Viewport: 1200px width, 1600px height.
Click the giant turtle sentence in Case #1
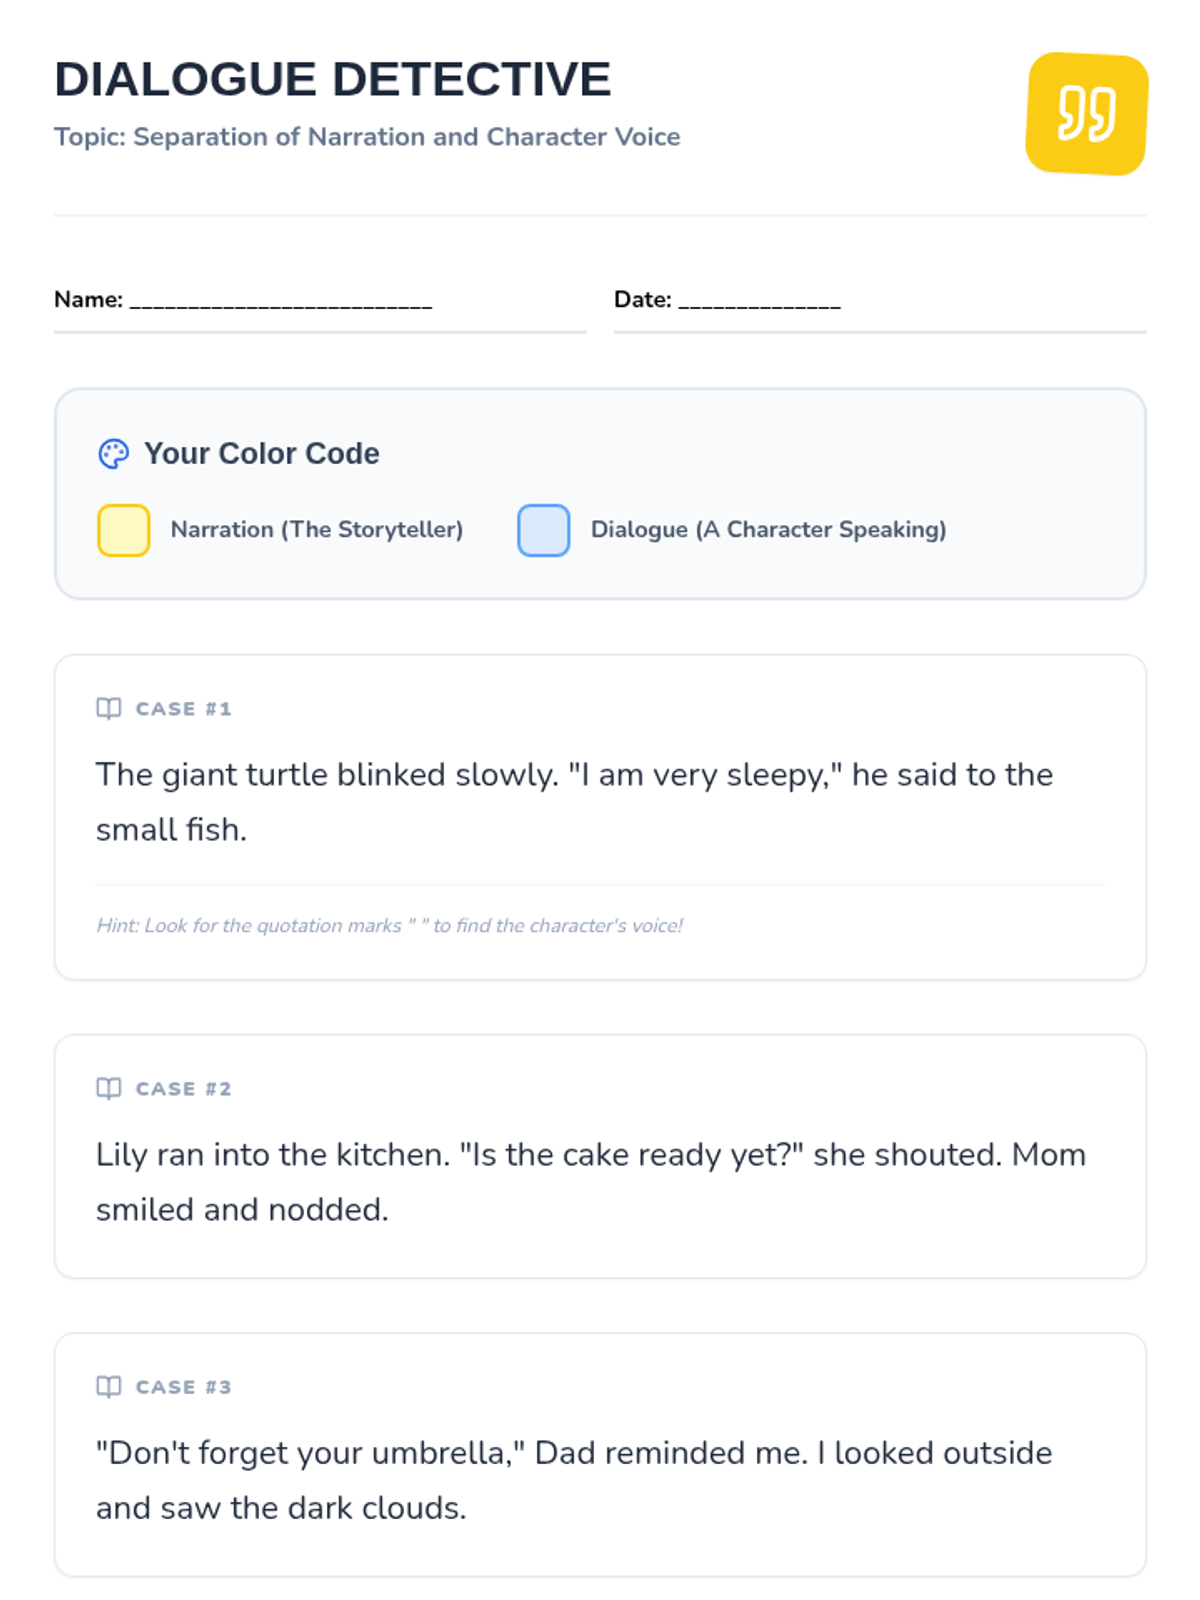tap(574, 802)
